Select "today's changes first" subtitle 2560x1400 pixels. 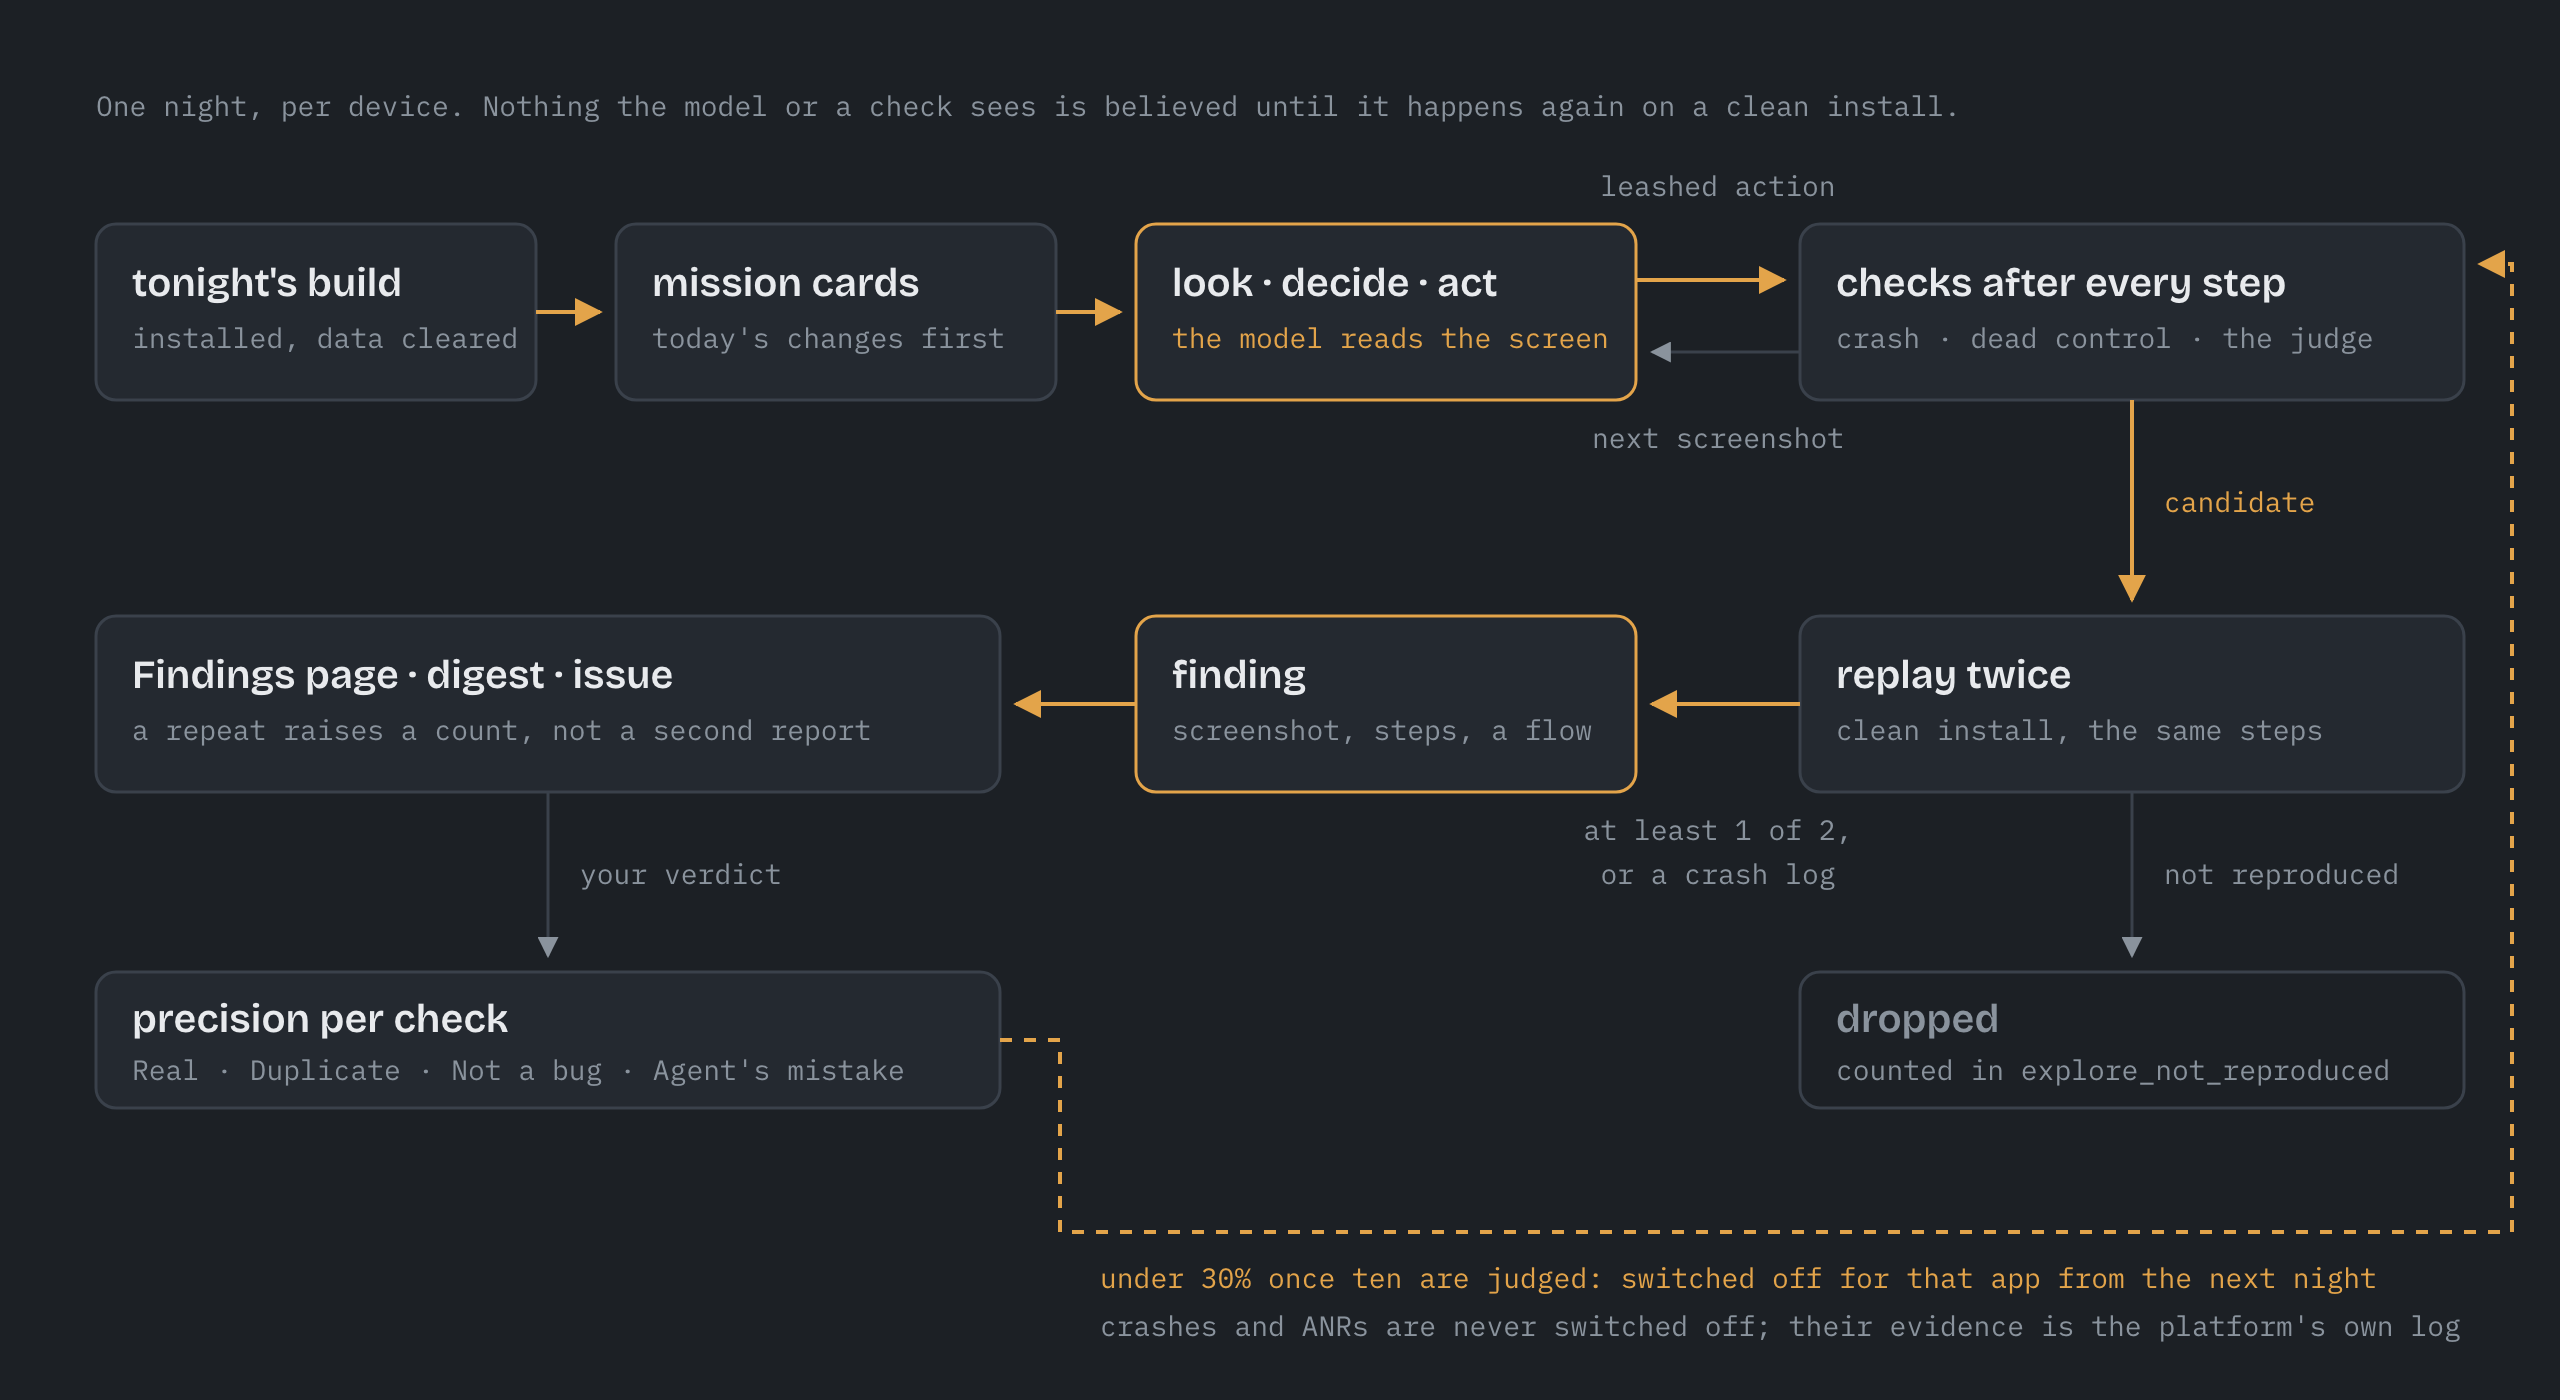coord(828,339)
